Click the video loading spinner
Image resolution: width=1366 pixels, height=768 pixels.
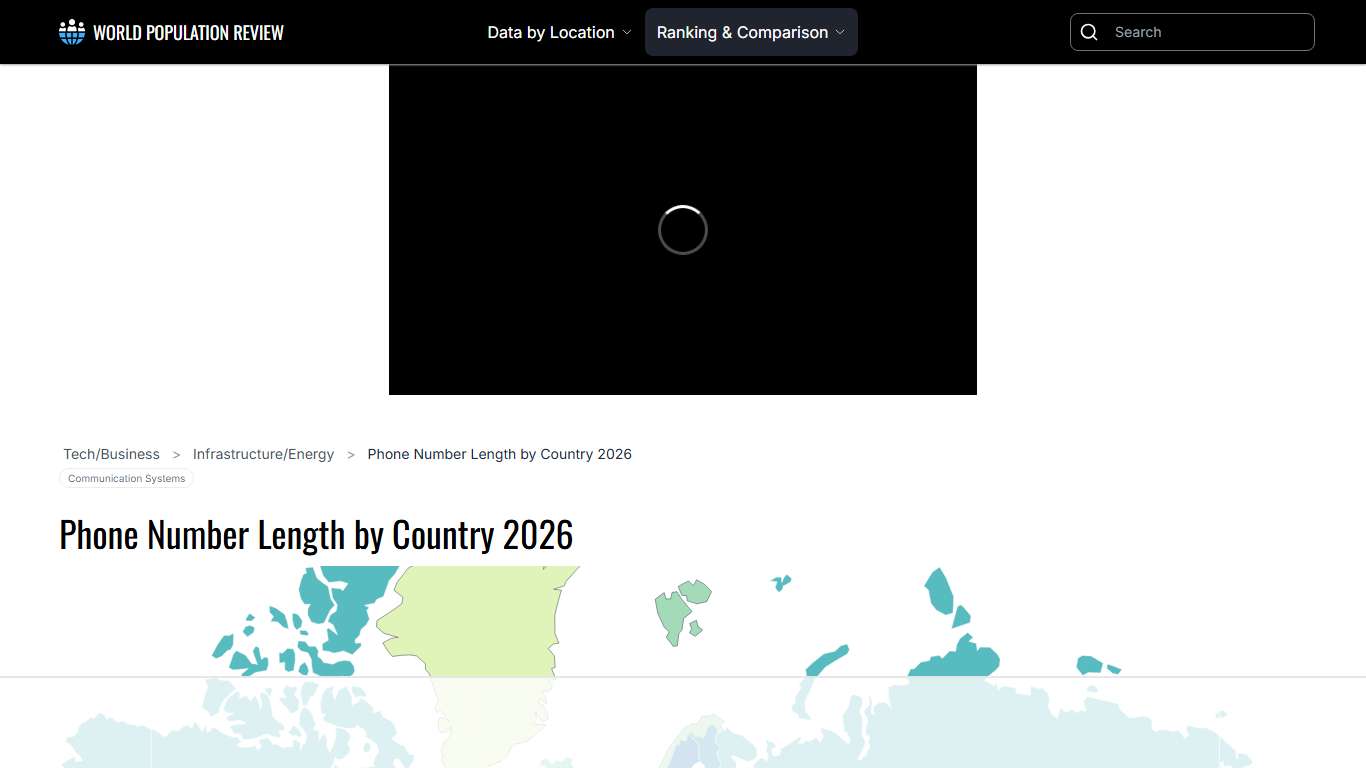[683, 230]
